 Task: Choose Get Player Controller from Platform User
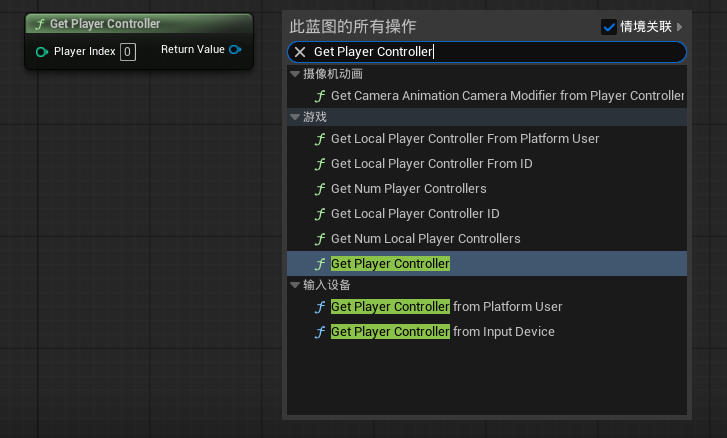(487, 307)
